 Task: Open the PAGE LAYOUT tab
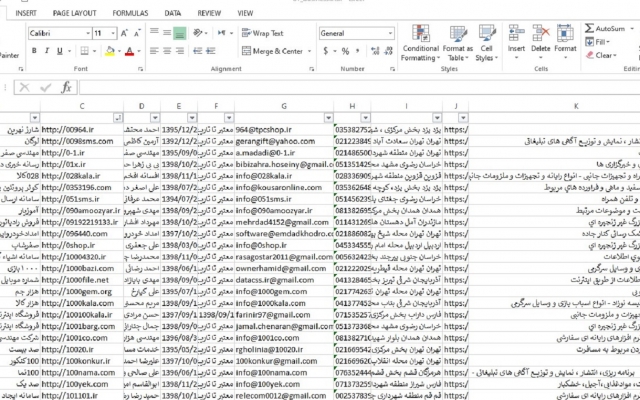74,13
